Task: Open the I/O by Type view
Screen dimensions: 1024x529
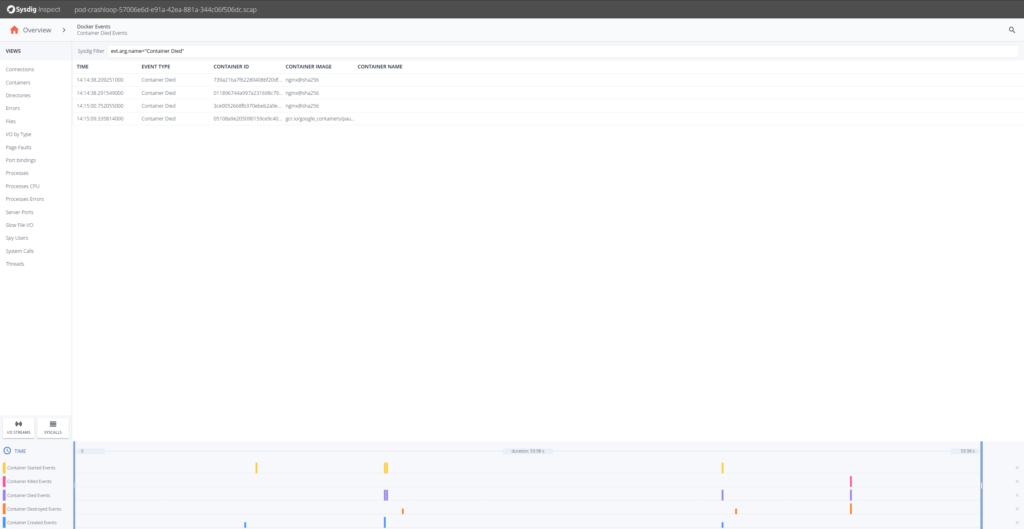Action: point(18,134)
